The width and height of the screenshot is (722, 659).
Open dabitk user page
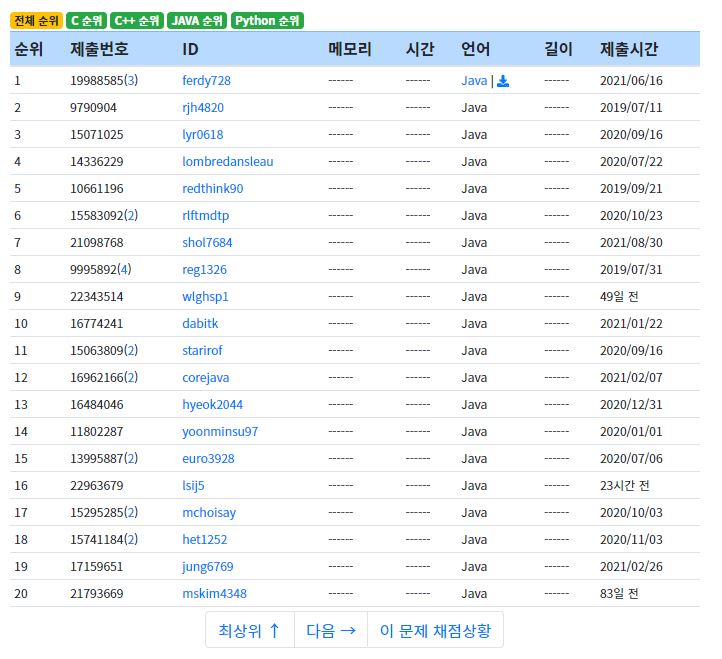(x=200, y=324)
